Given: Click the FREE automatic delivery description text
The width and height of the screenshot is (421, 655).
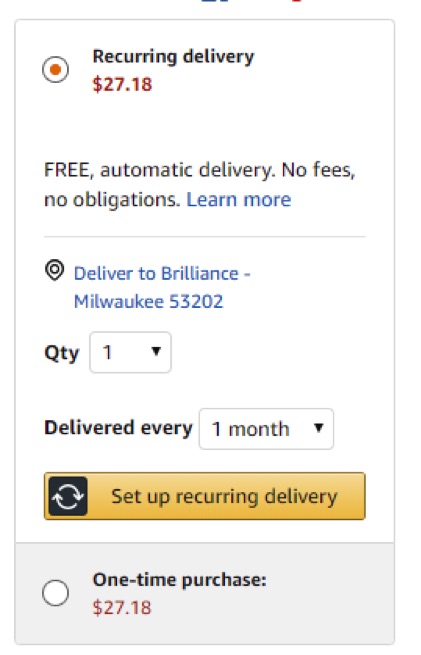Looking at the screenshot, I should click(200, 185).
